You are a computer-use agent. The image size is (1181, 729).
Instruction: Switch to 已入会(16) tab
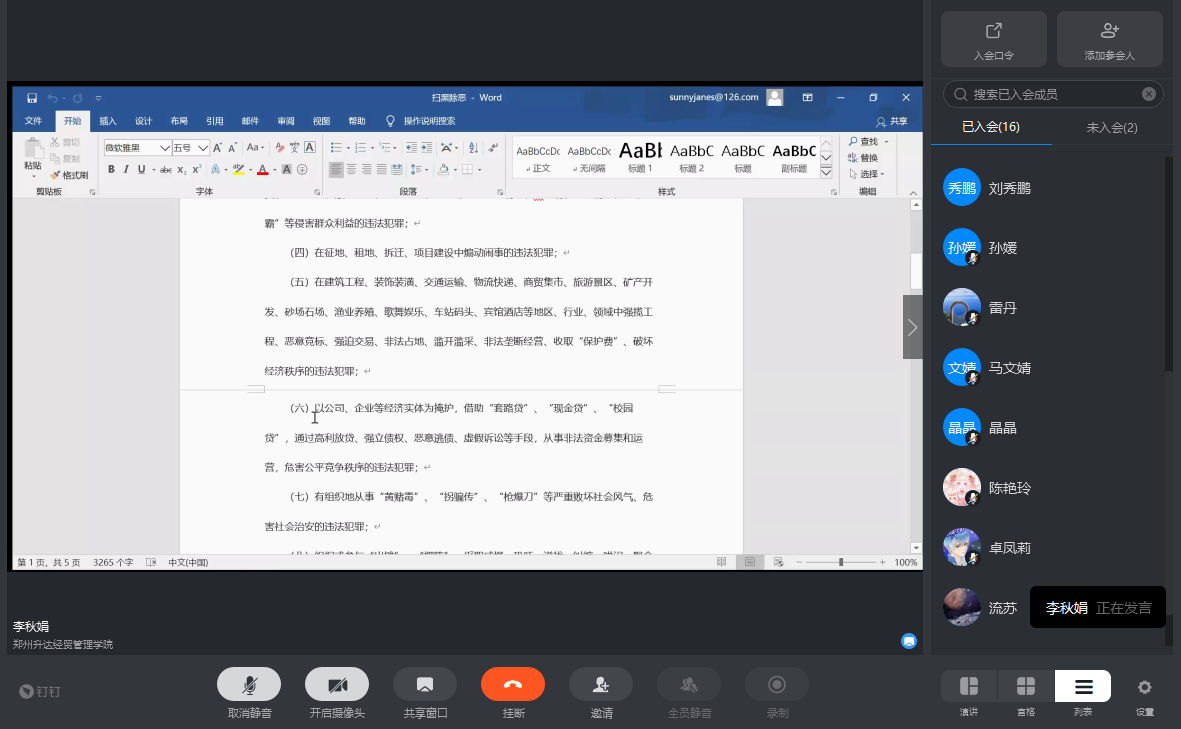click(x=991, y=127)
